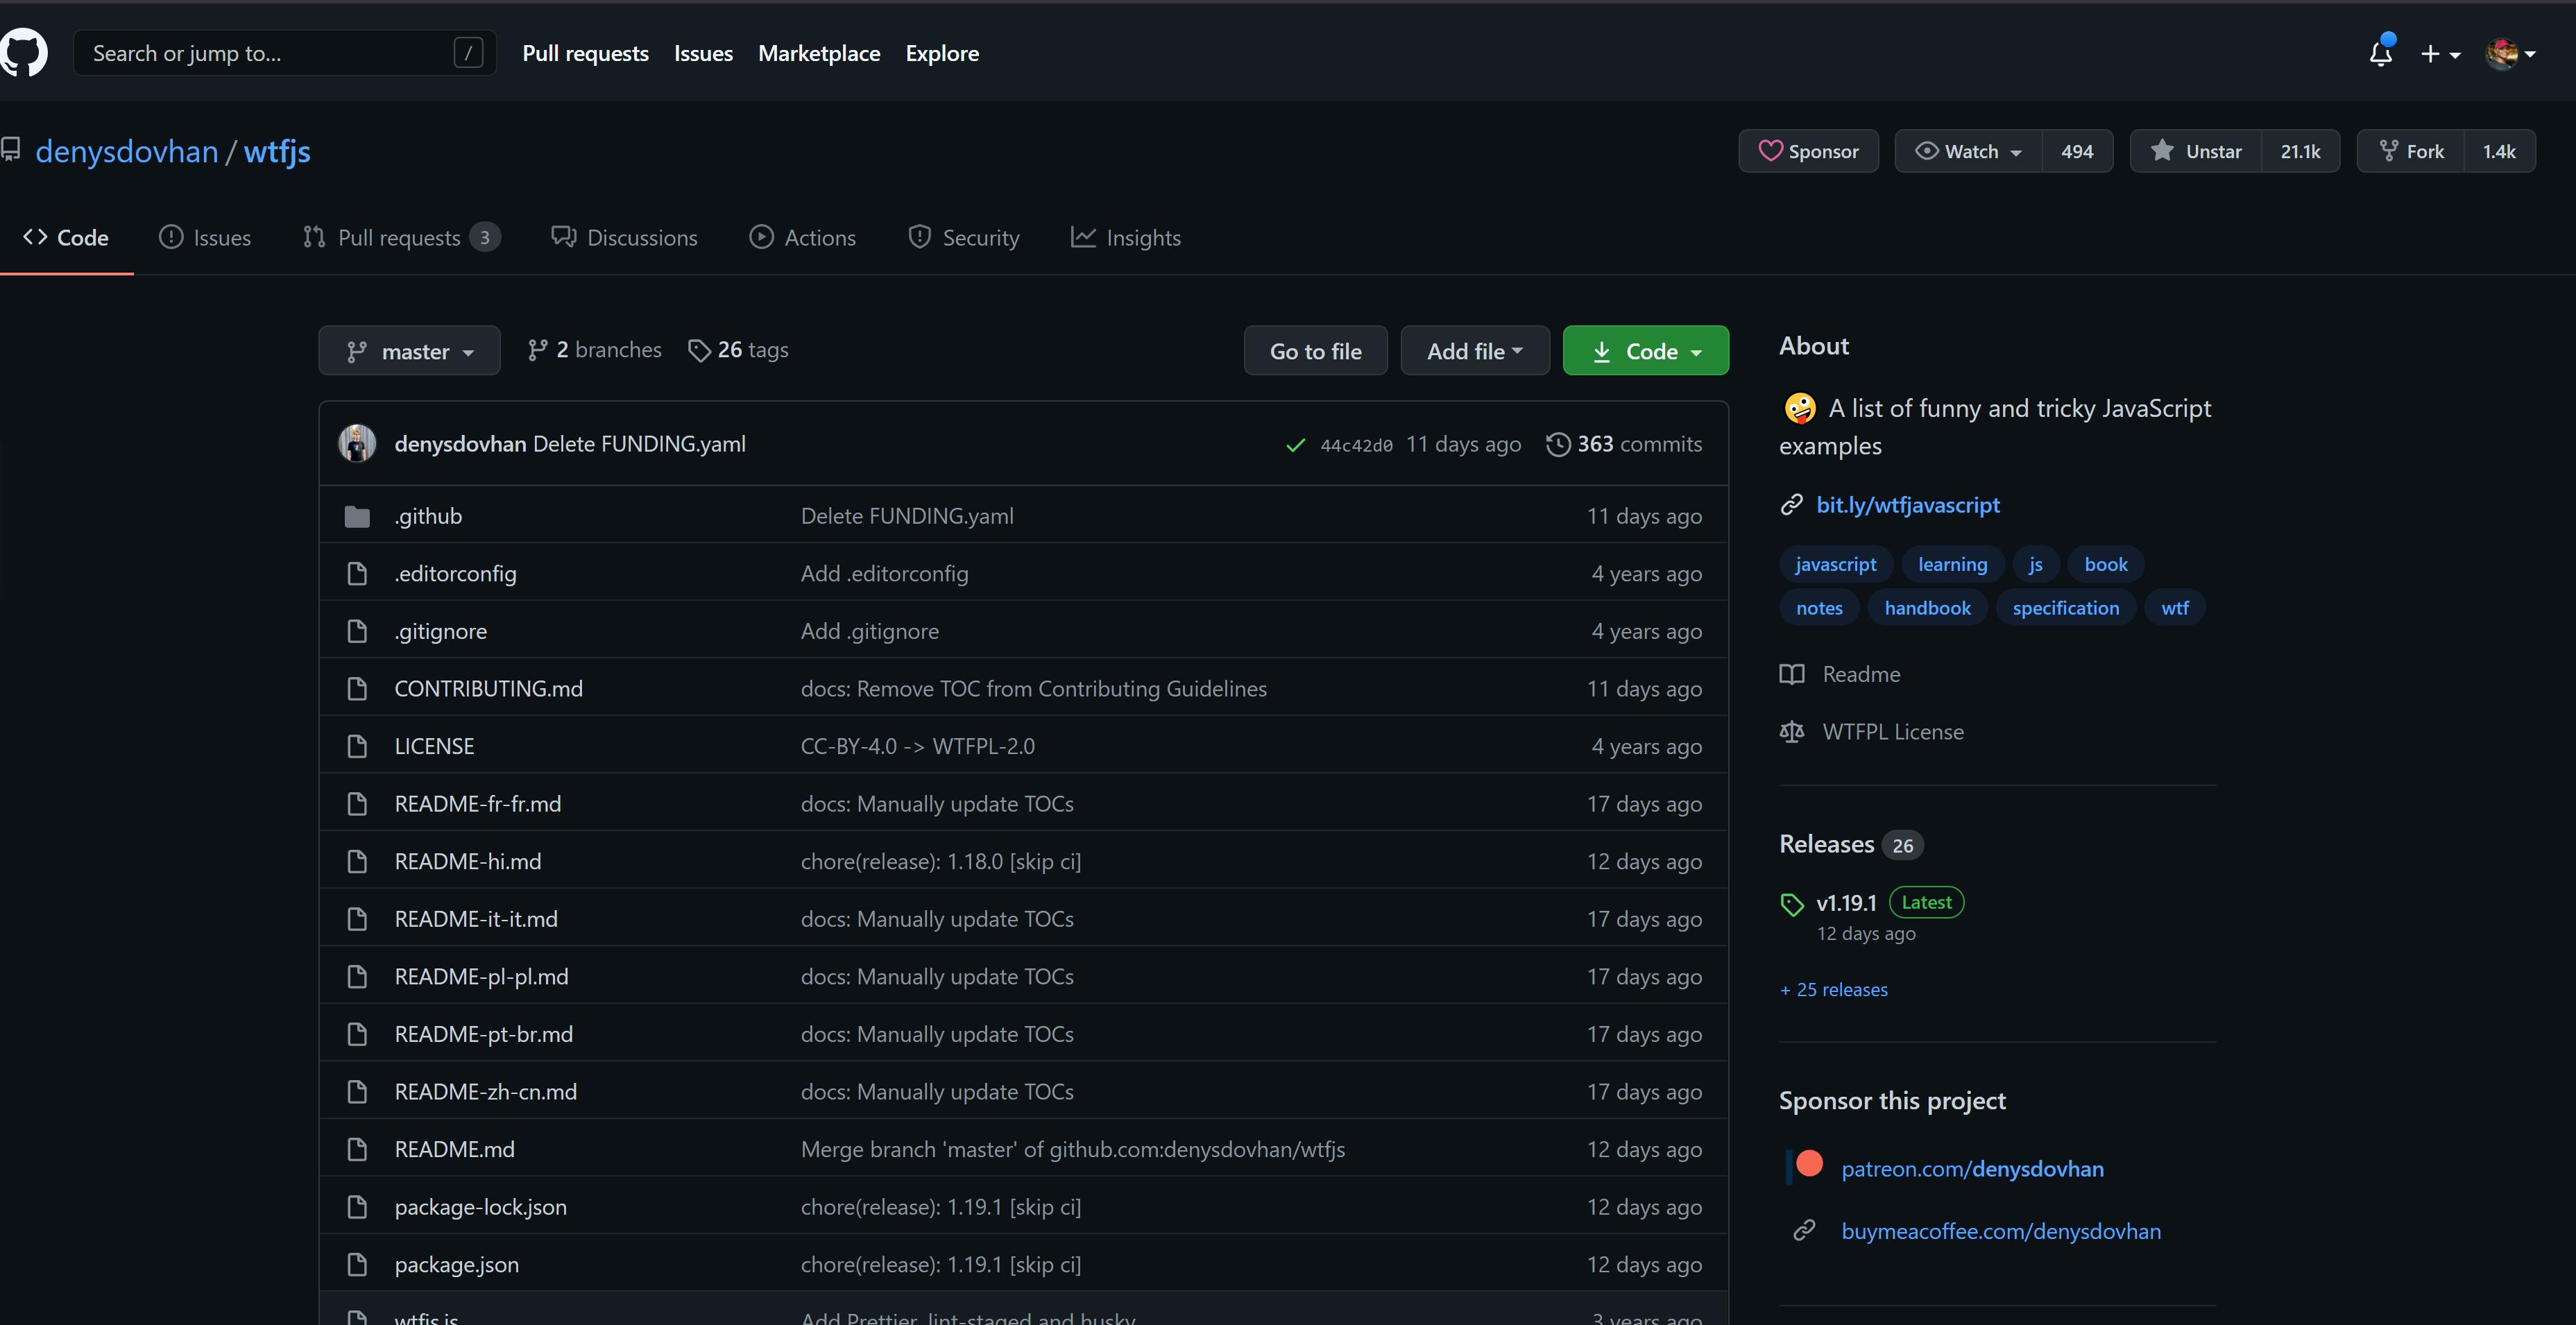The height and width of the screenshot is (1325, 2576).
Task: Click the wtf topic tag
Action: click(2174, 608)
